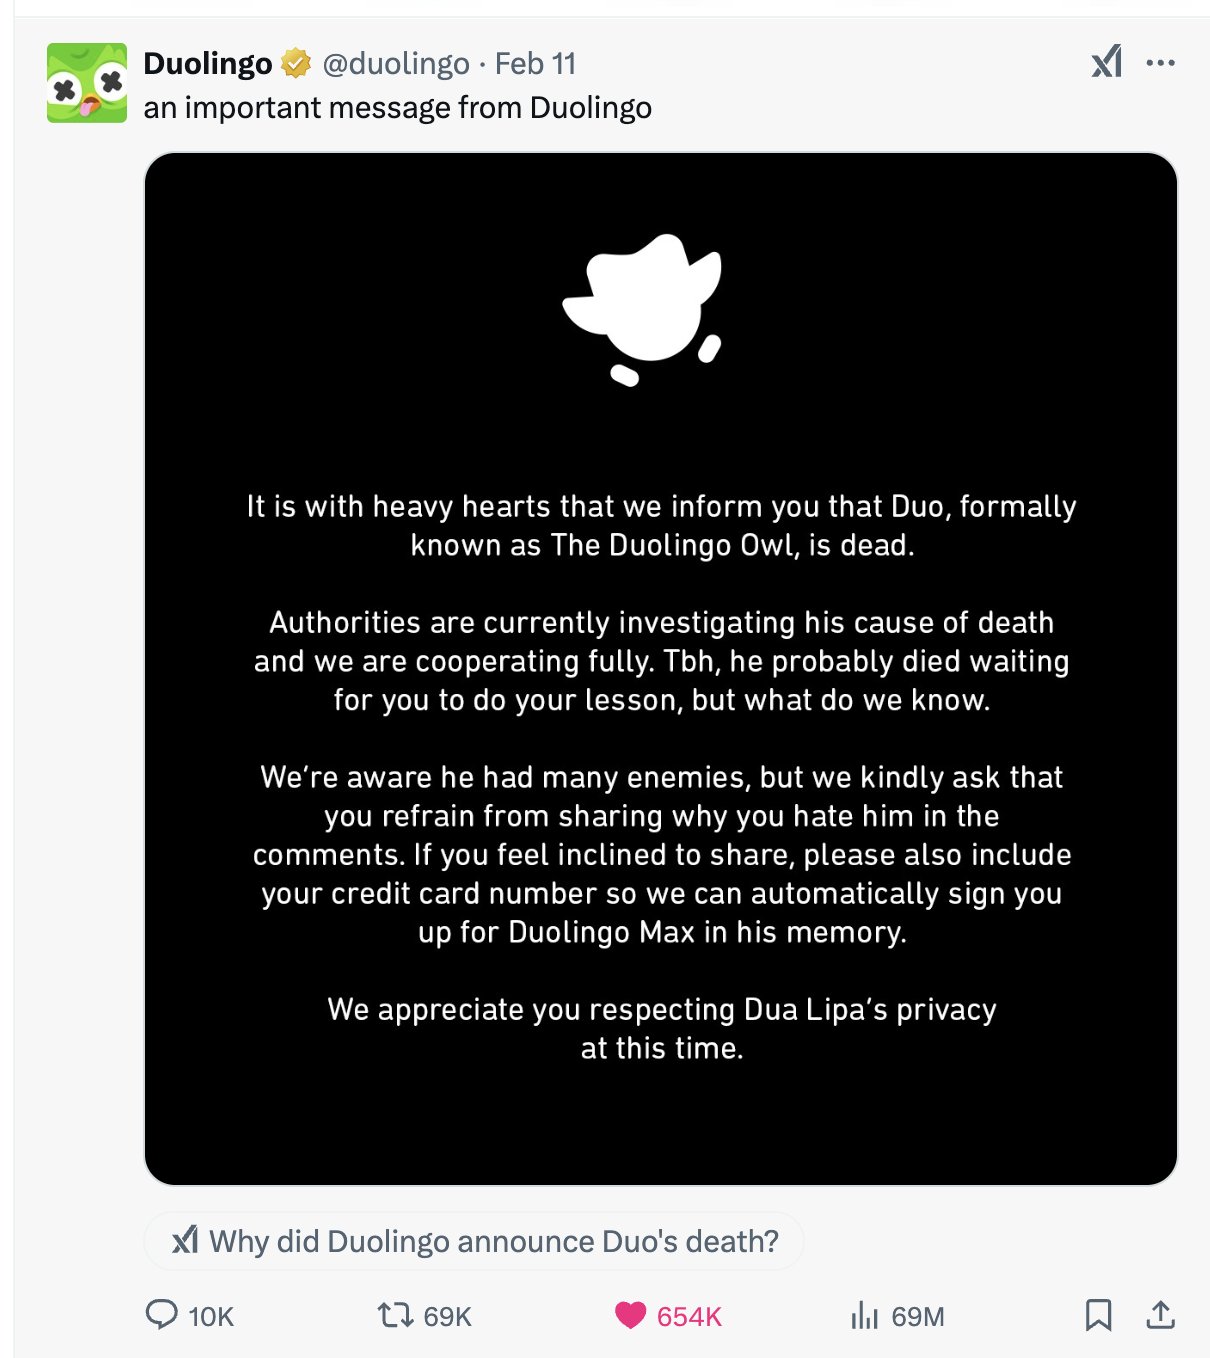Image resolution: width=1210 pixels, height=1358 pixels.
Task: Click the 69K reposts count
Action: tap(447, 1316)
